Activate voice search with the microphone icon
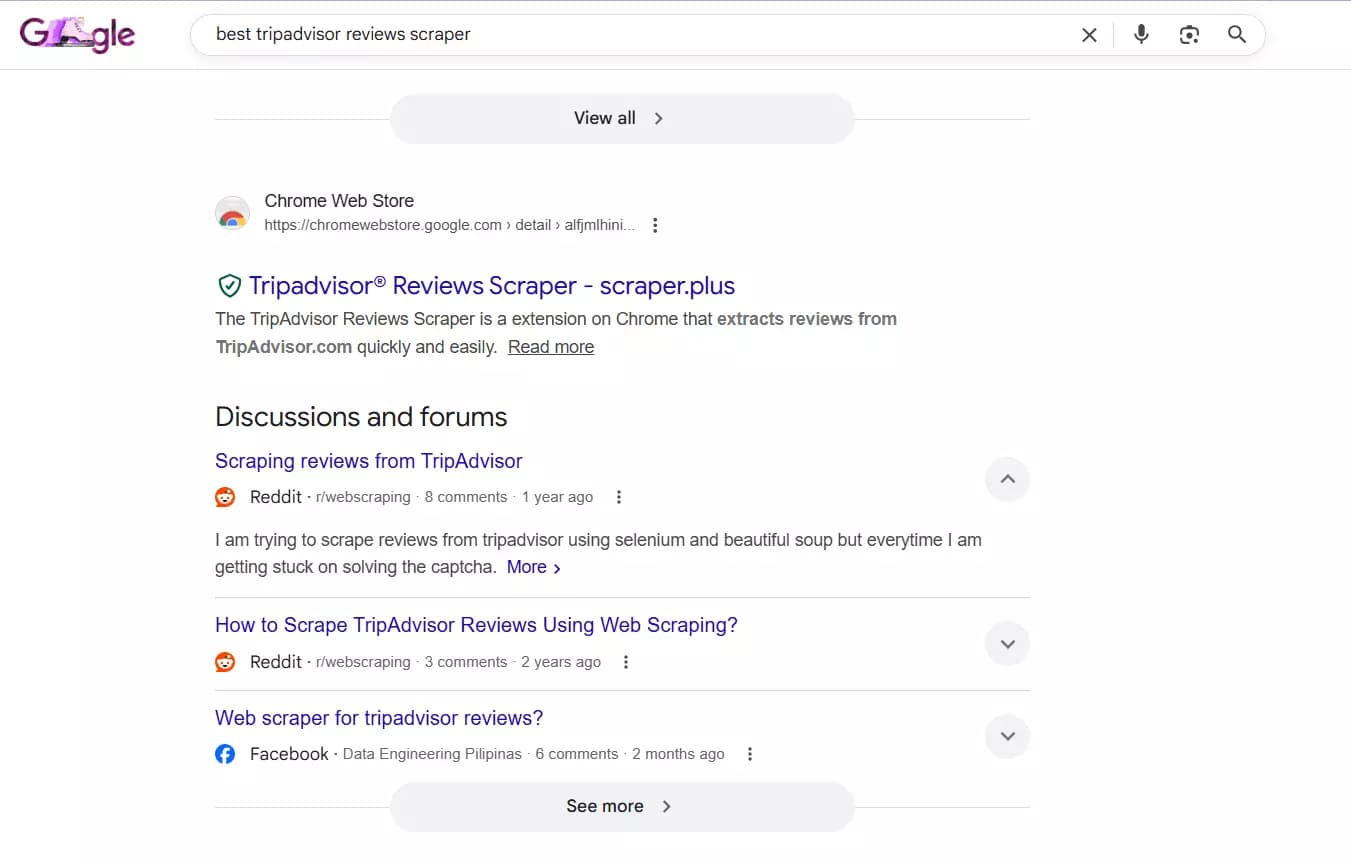 (1141, 34)
